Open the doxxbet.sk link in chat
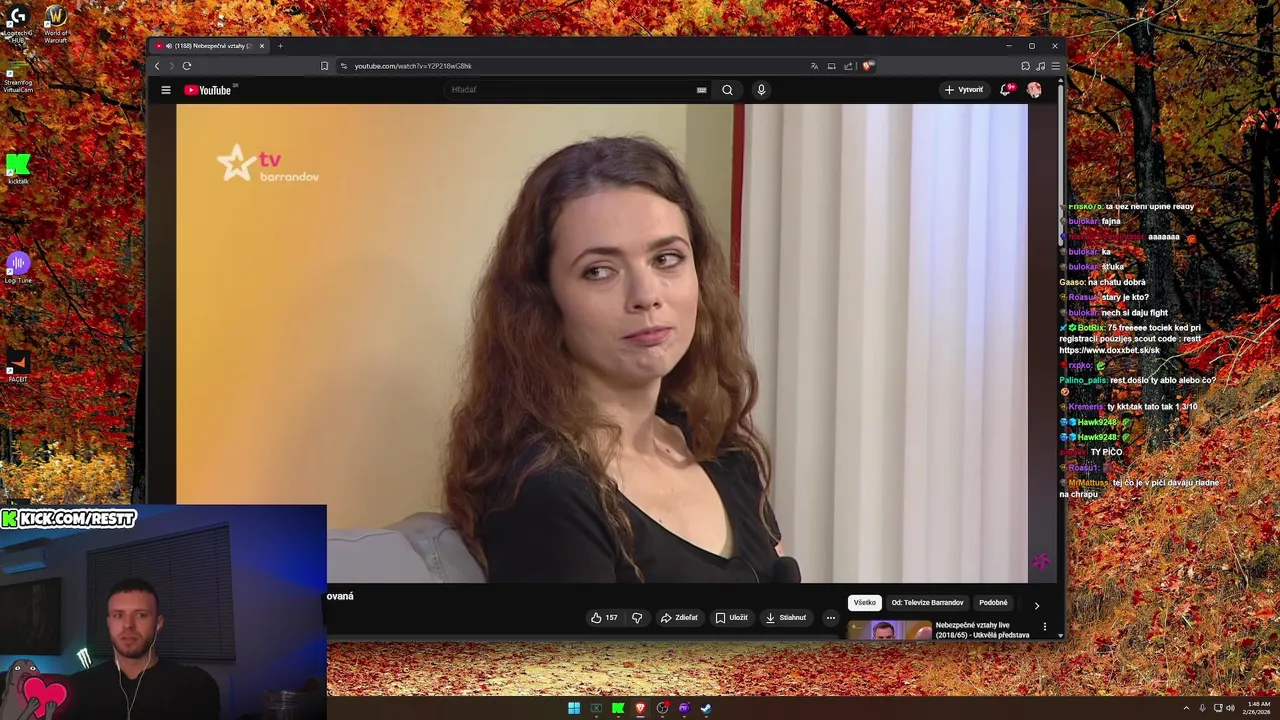 coord(1110,351)
